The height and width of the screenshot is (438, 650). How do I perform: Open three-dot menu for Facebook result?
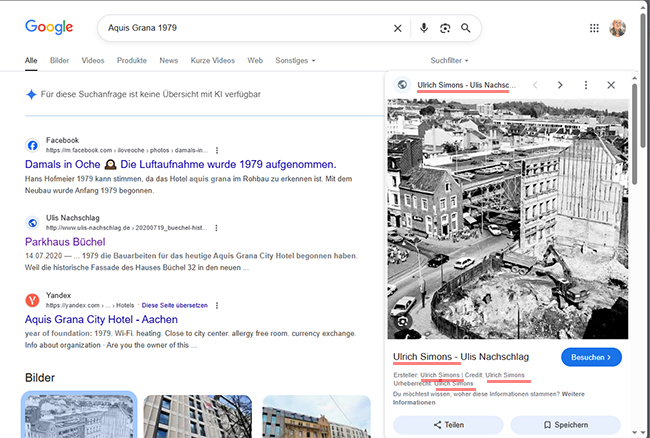click(x=217, y=150)
